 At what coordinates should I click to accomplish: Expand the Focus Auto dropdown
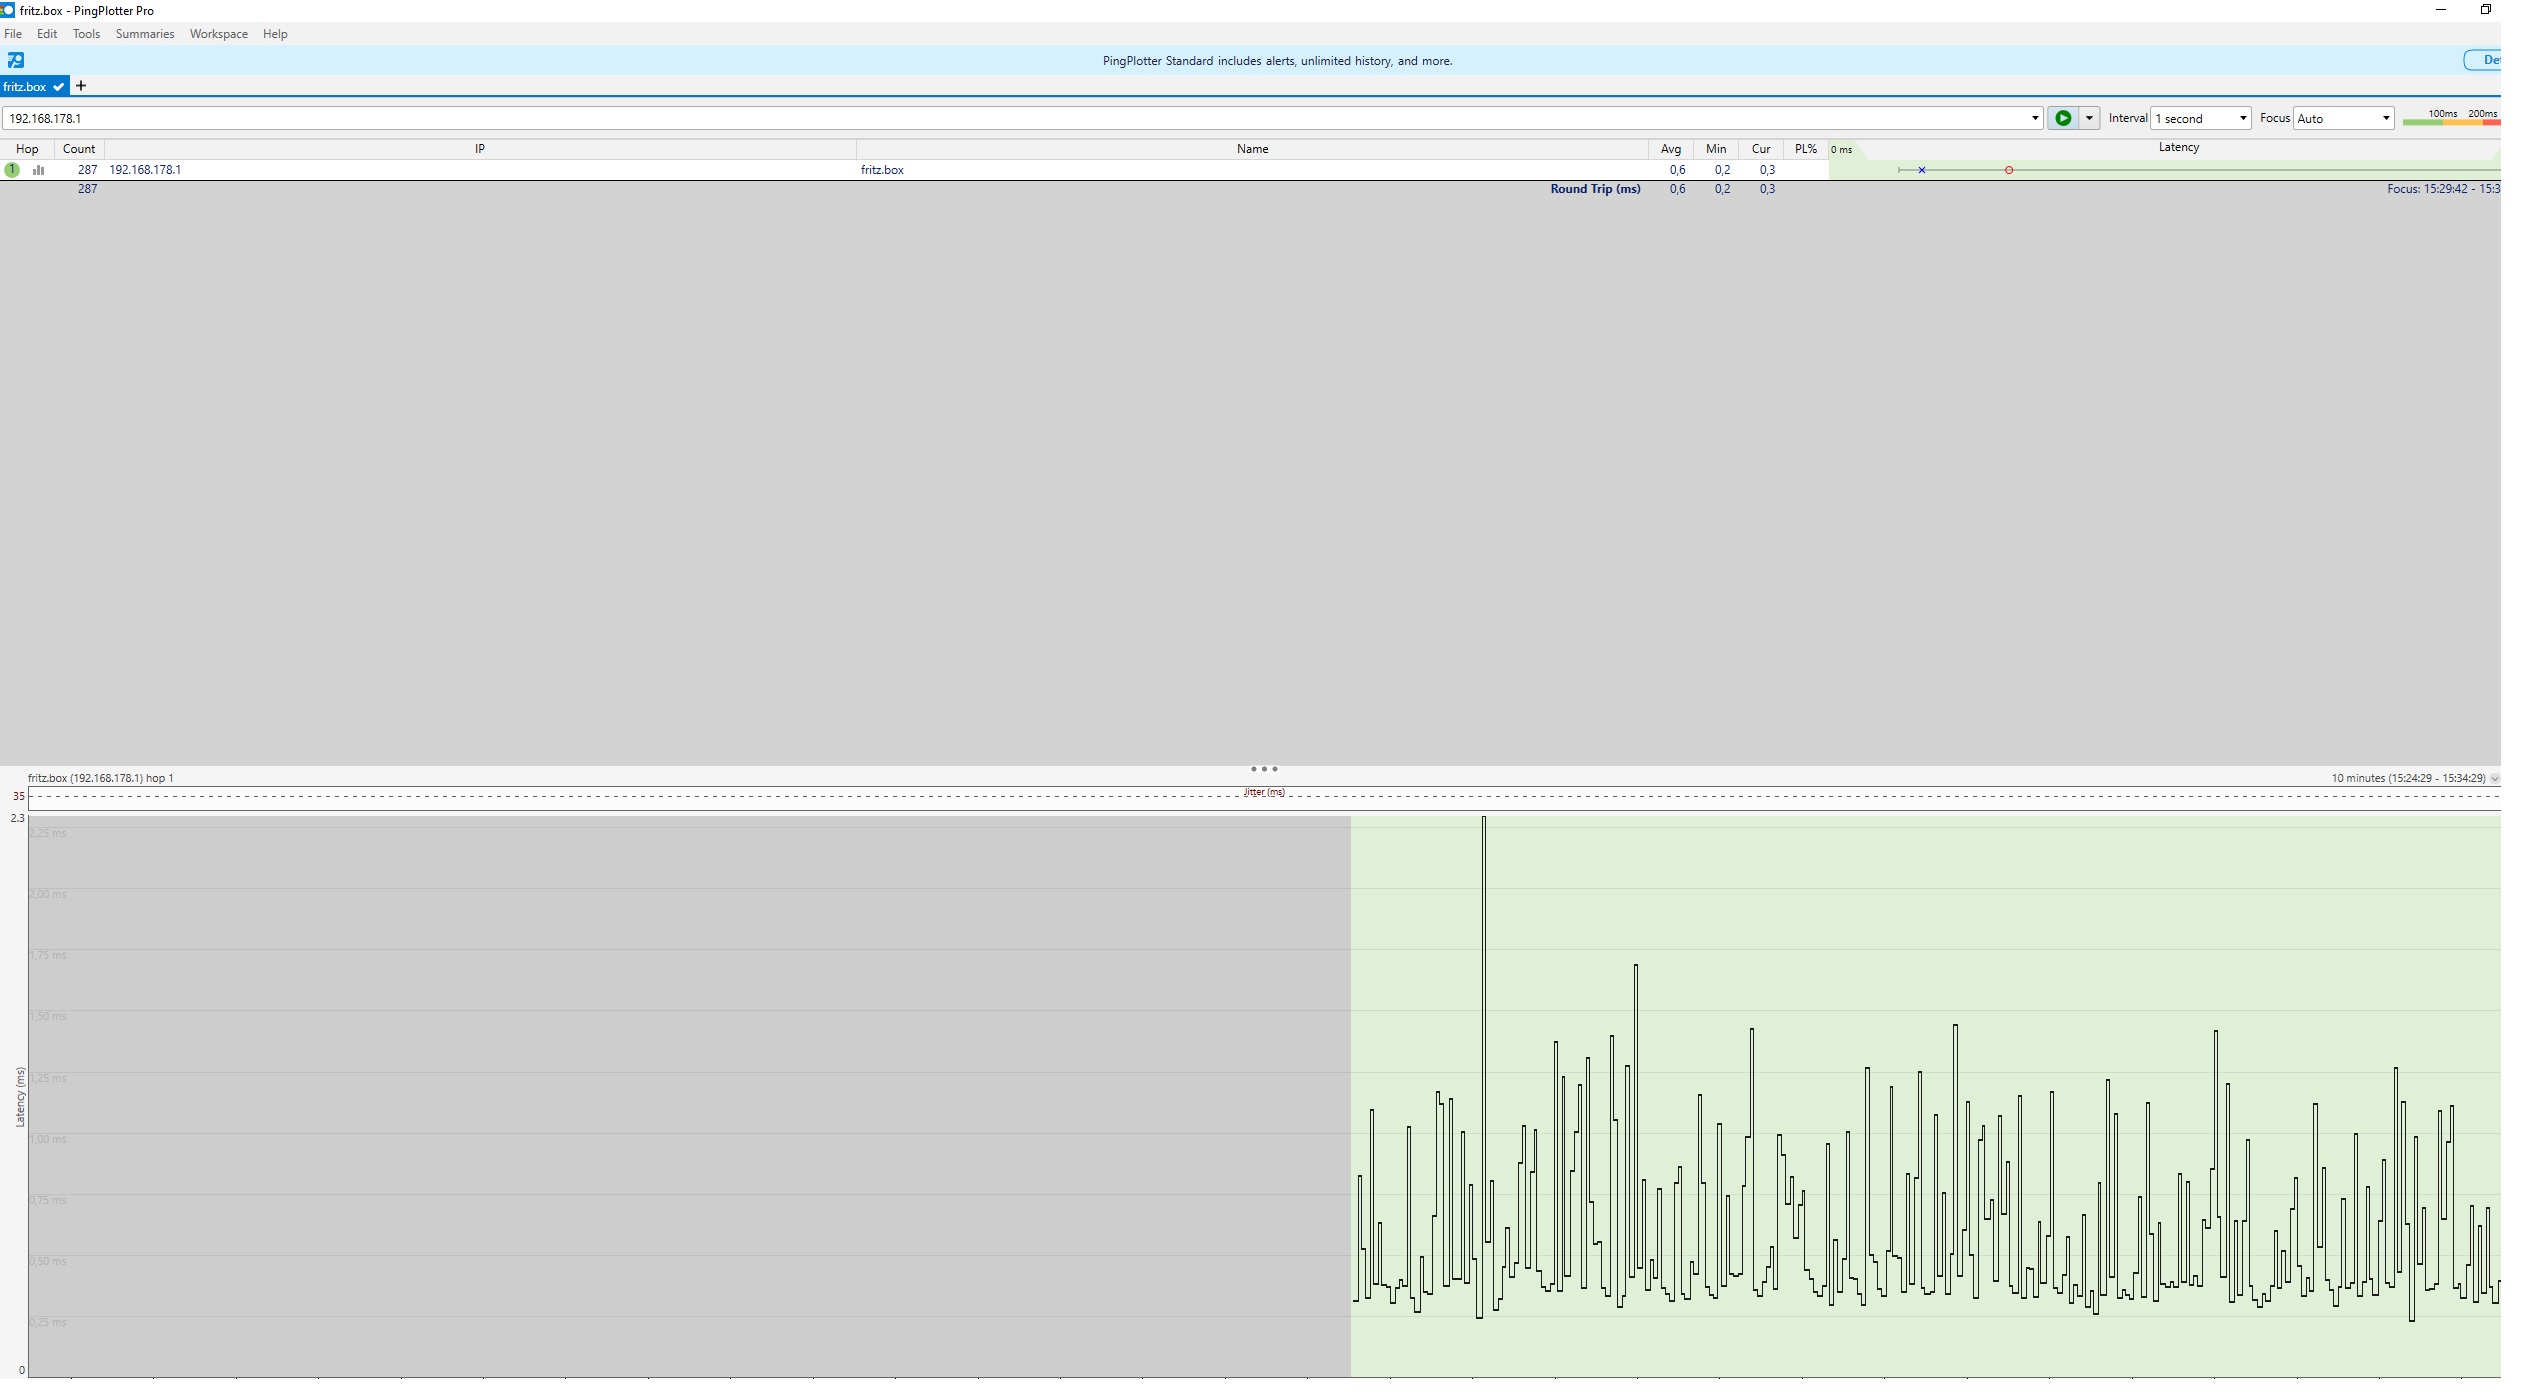tap(2343, 118)
